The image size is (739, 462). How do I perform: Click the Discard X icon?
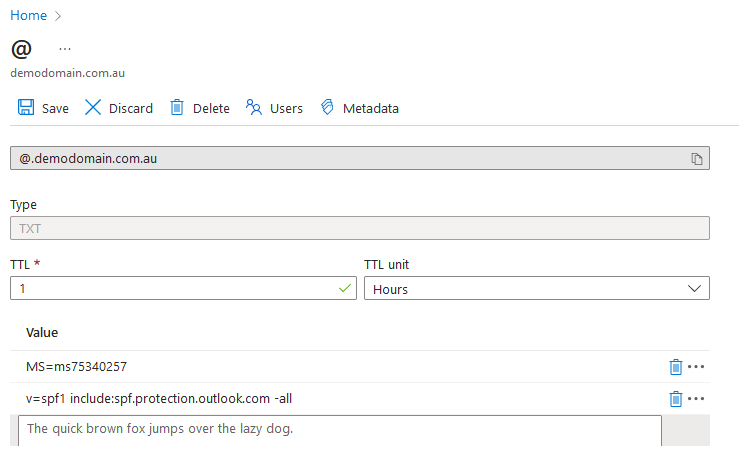tap(93, 108)
